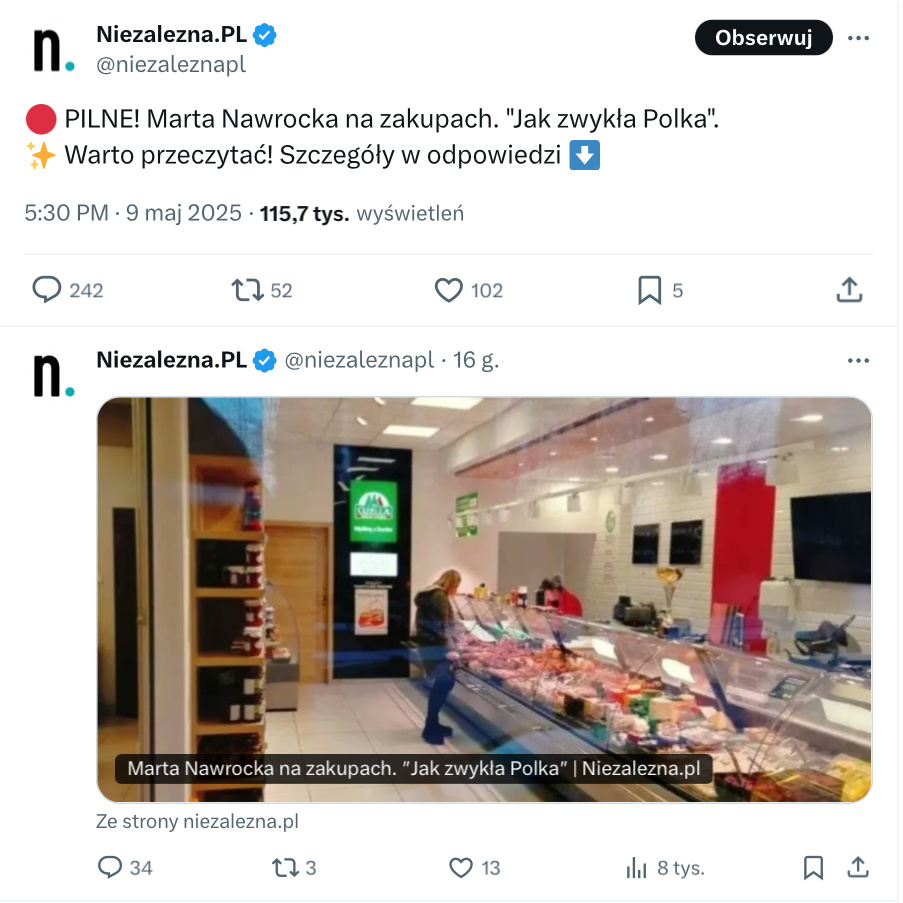The width and height of the screenshot is (903, 903).
Task: Click the verified badge next to top Niezalezna.PL
Action: coord(265,35)
